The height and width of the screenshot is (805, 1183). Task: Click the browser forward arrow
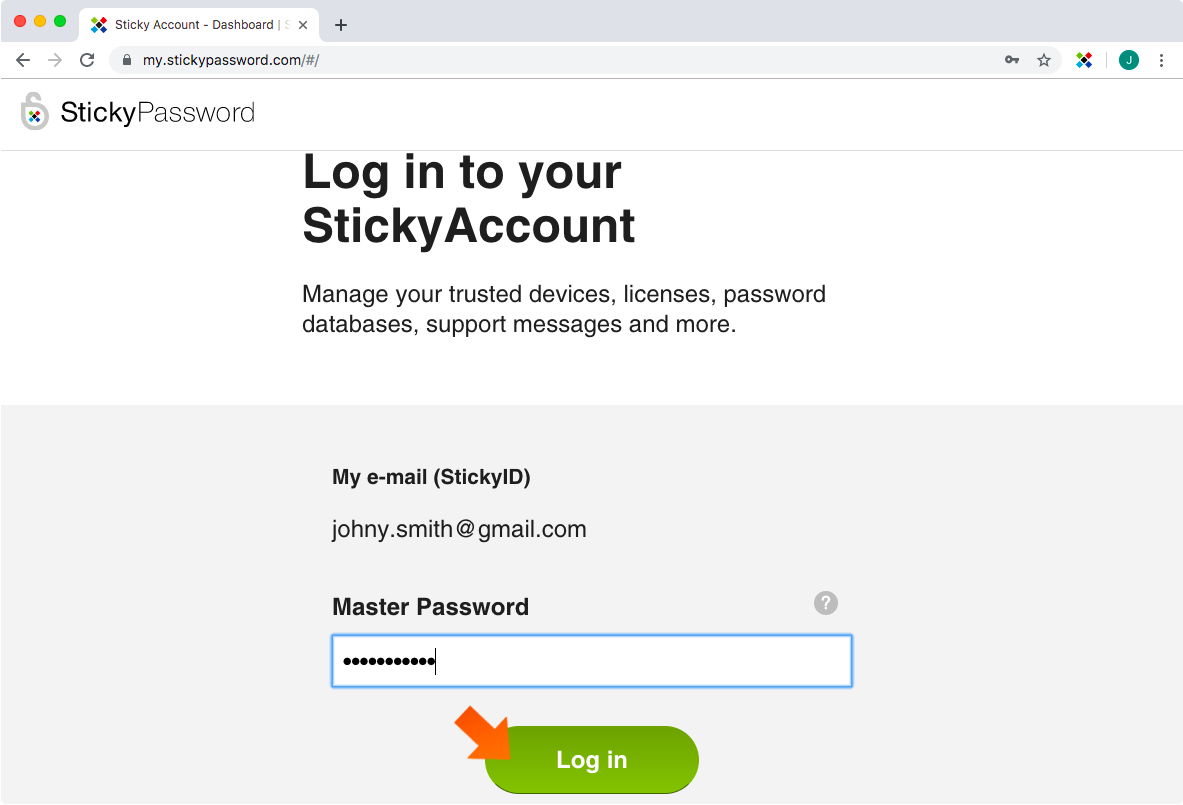click(x=55, y=60)
